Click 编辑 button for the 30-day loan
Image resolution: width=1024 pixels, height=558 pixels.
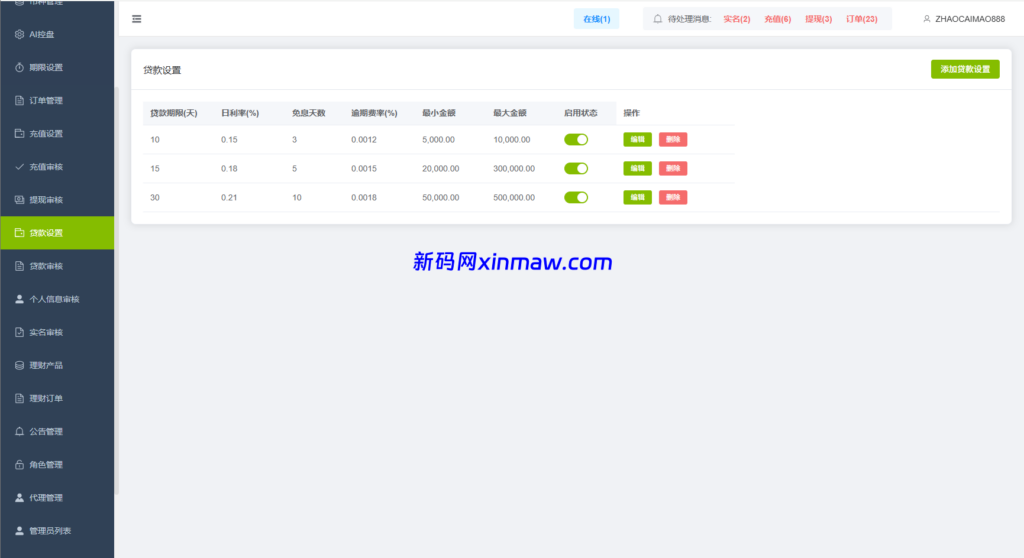pos(637,197)
